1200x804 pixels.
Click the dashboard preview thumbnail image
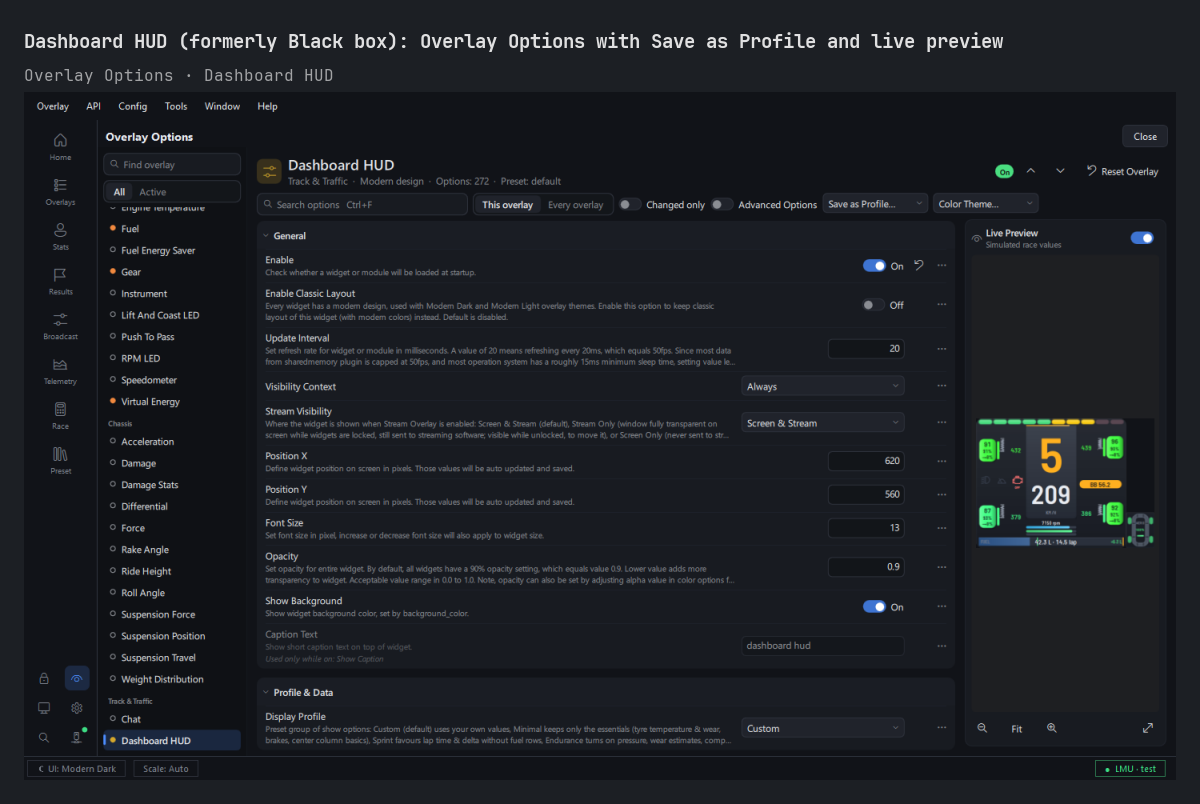click(1066, 483)
